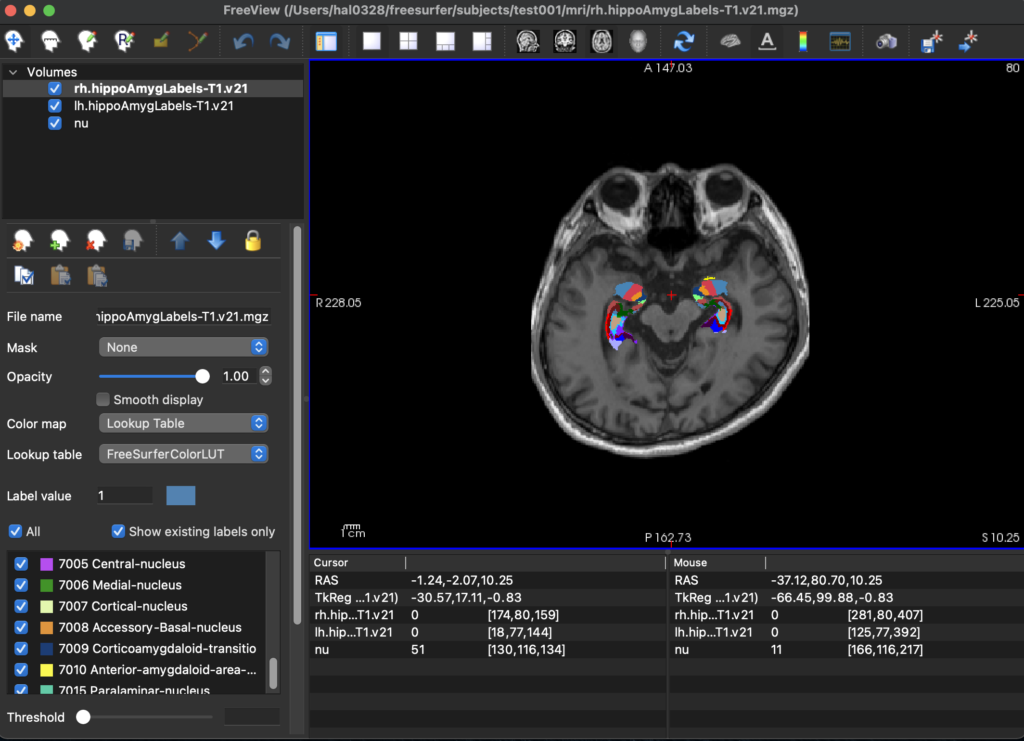Select the 3D head view icon
Viewport: 1024px width, 741px height.
tap(637, 41)
